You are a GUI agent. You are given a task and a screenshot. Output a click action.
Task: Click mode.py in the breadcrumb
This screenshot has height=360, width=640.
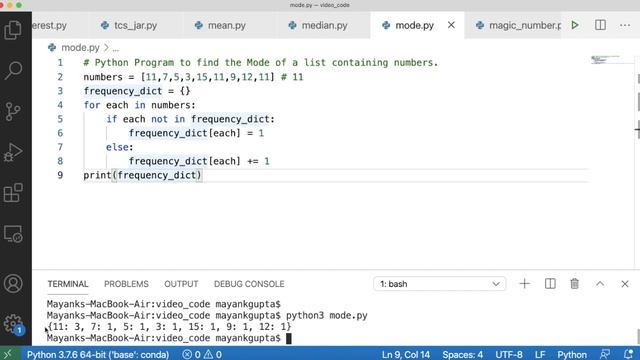point(80,48)
